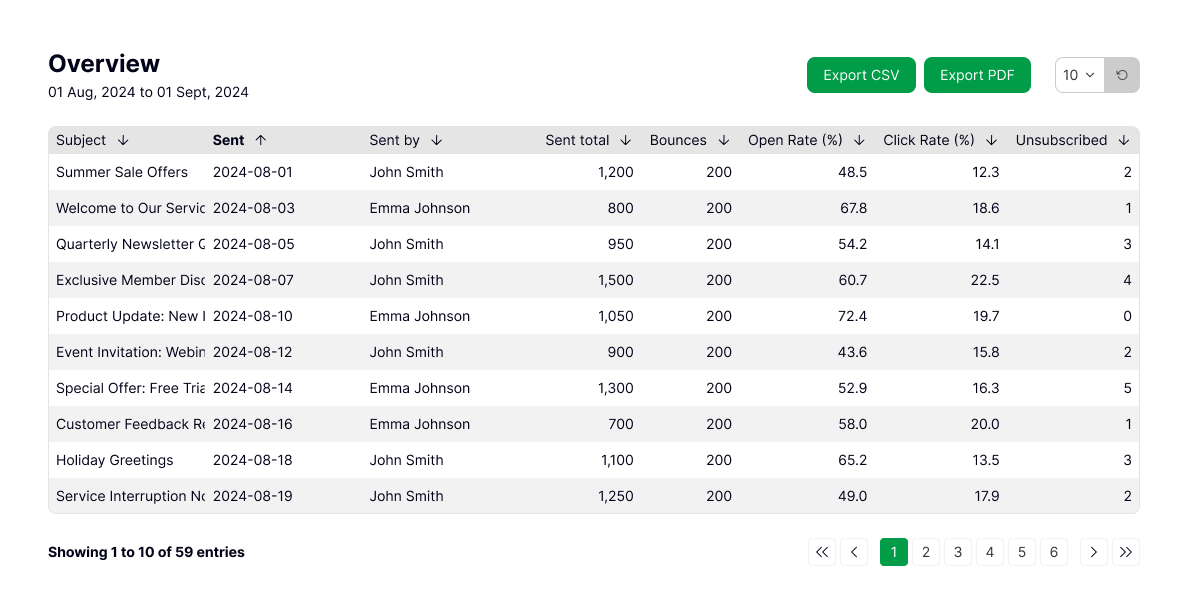Click the reset icon next to page size
This screenshot has width=1188, height=614.
click(x=1122, y=75)
